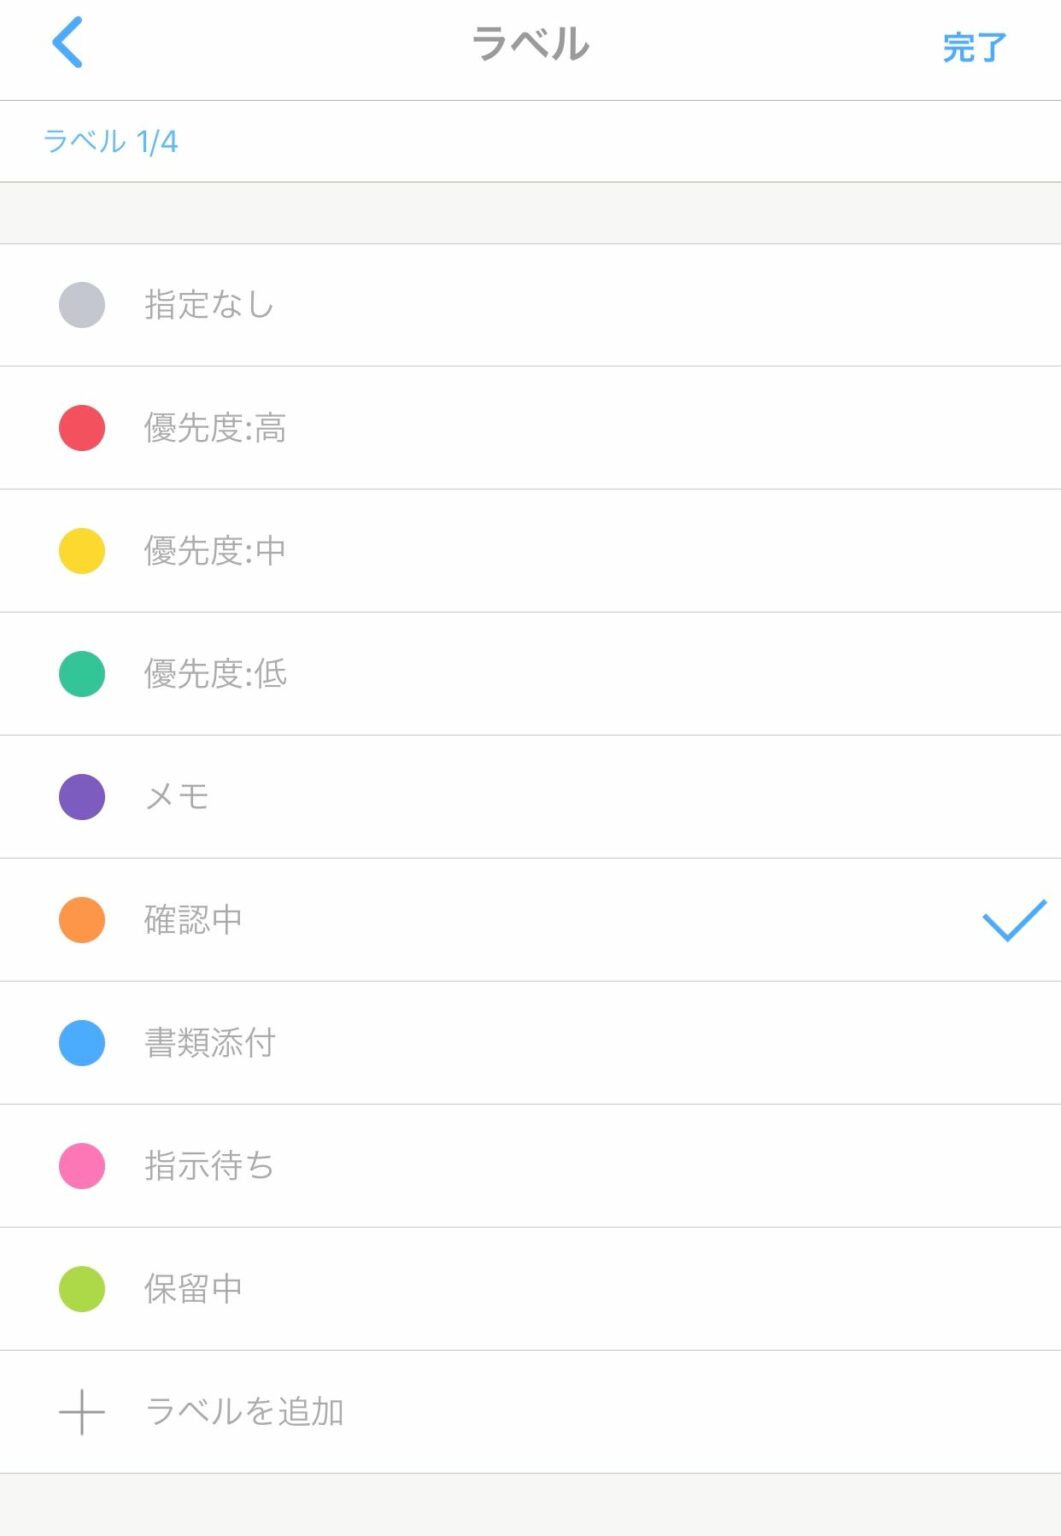Click the green 優先度:低 dot
Image resolution: width=1061 pixels, height=1536 pixels.
[x=82, y=674]
